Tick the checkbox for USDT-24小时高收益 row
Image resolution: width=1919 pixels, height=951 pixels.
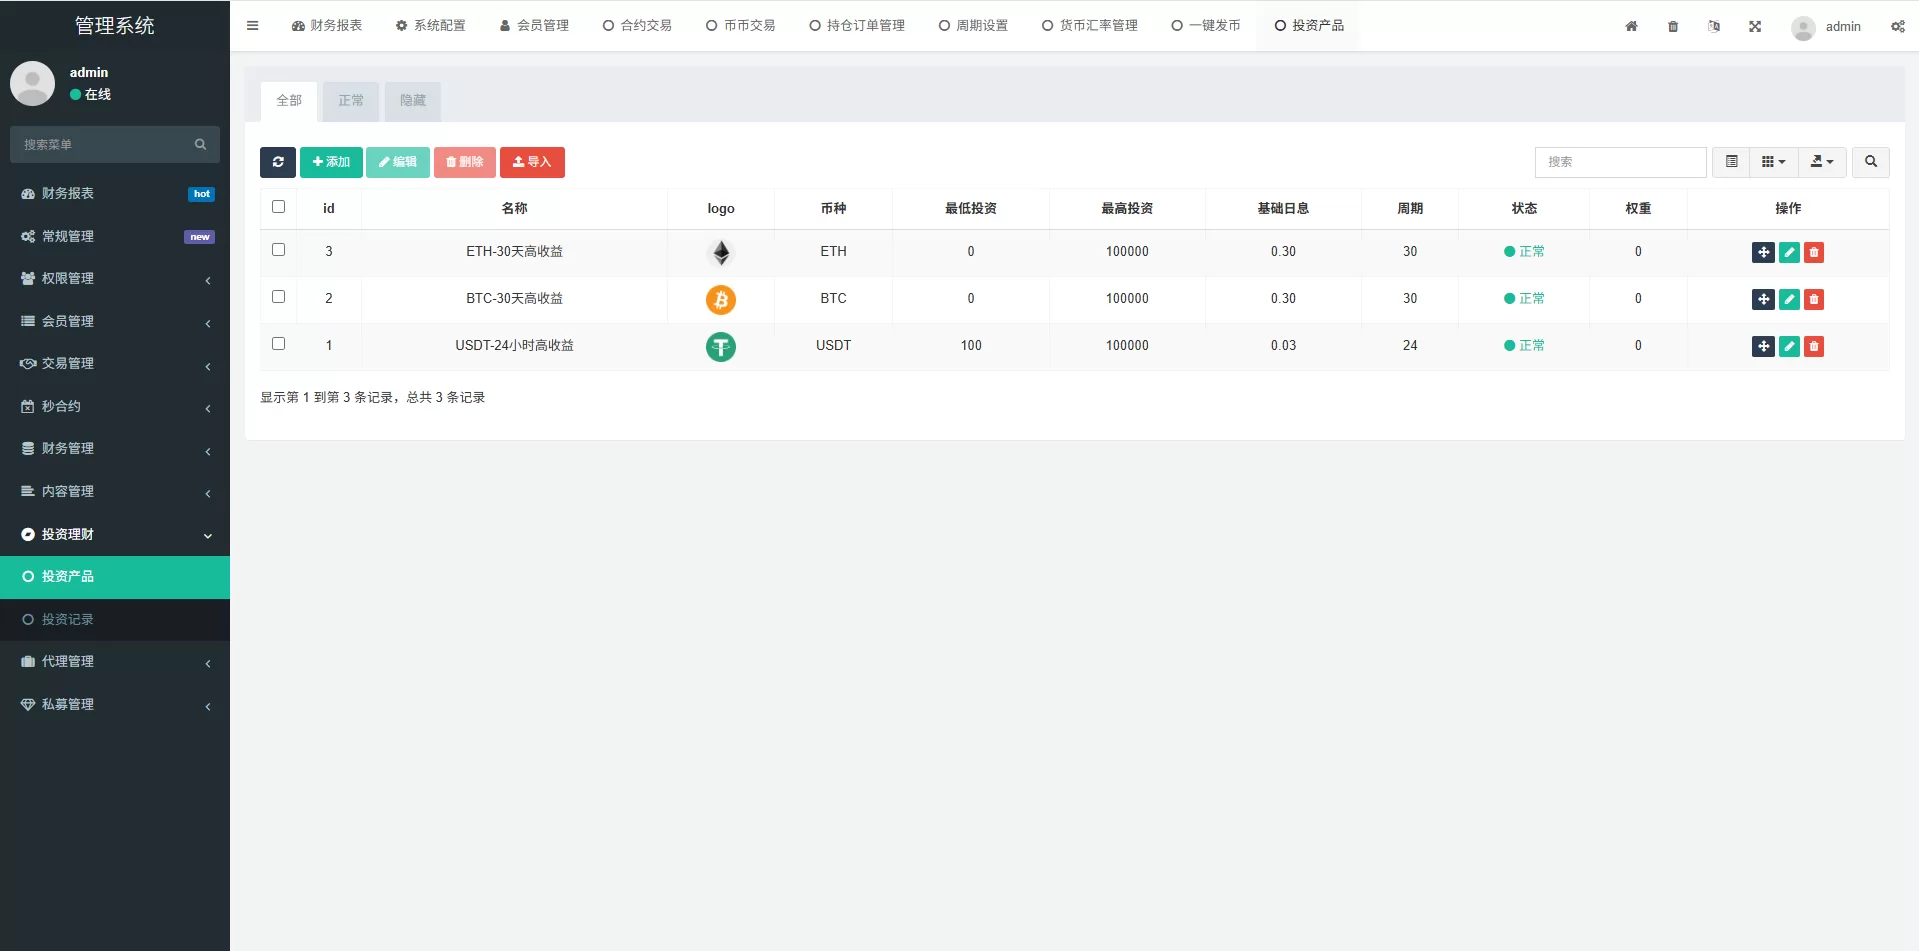tap(279, 344)
